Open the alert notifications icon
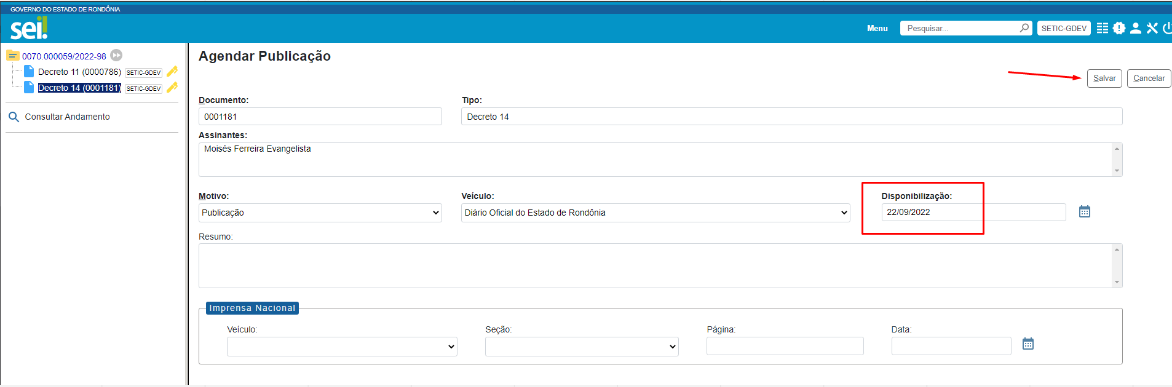 click(1119, 28)
